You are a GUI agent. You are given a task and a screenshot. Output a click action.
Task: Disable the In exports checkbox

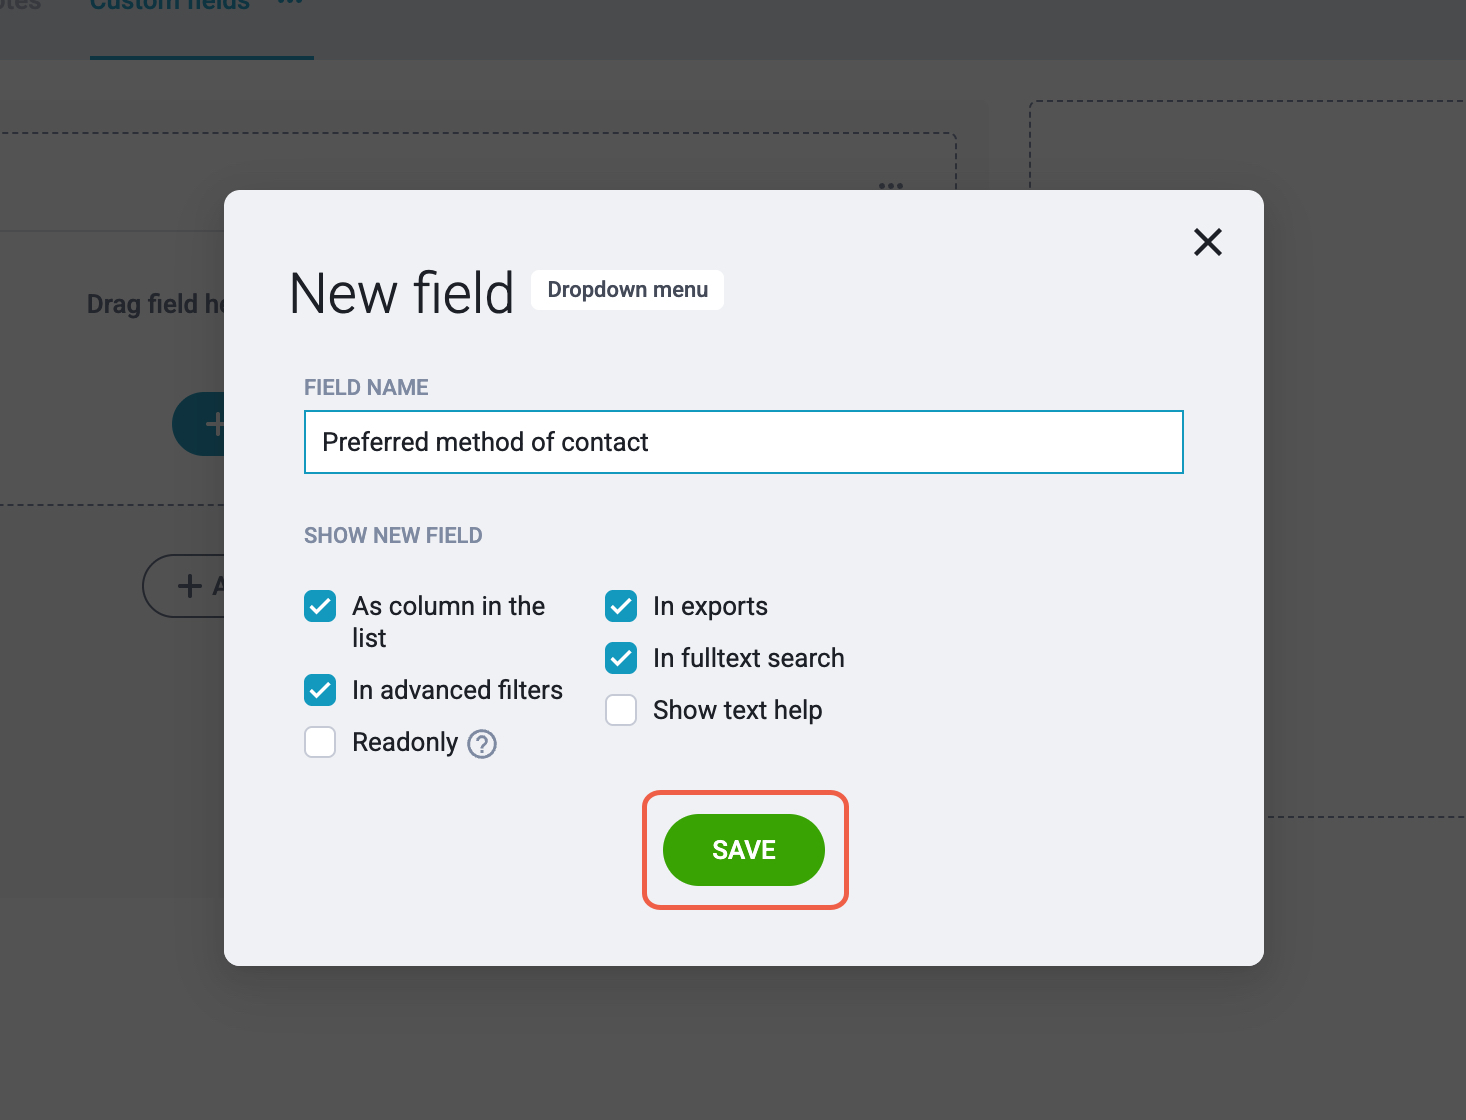pyautogui.click(x=621, y=606)
